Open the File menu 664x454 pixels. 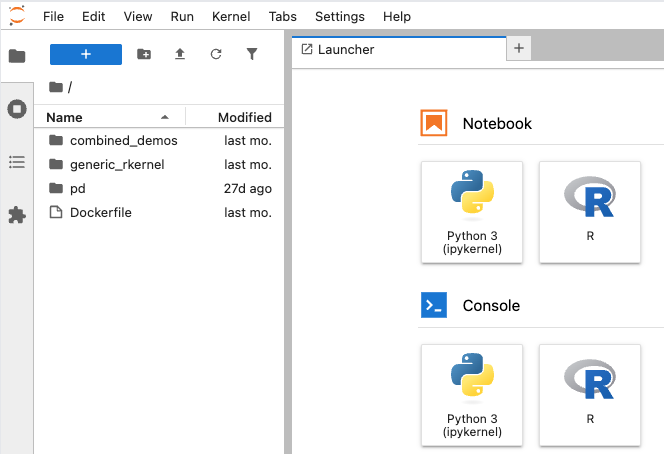click(x=53, y=17)
